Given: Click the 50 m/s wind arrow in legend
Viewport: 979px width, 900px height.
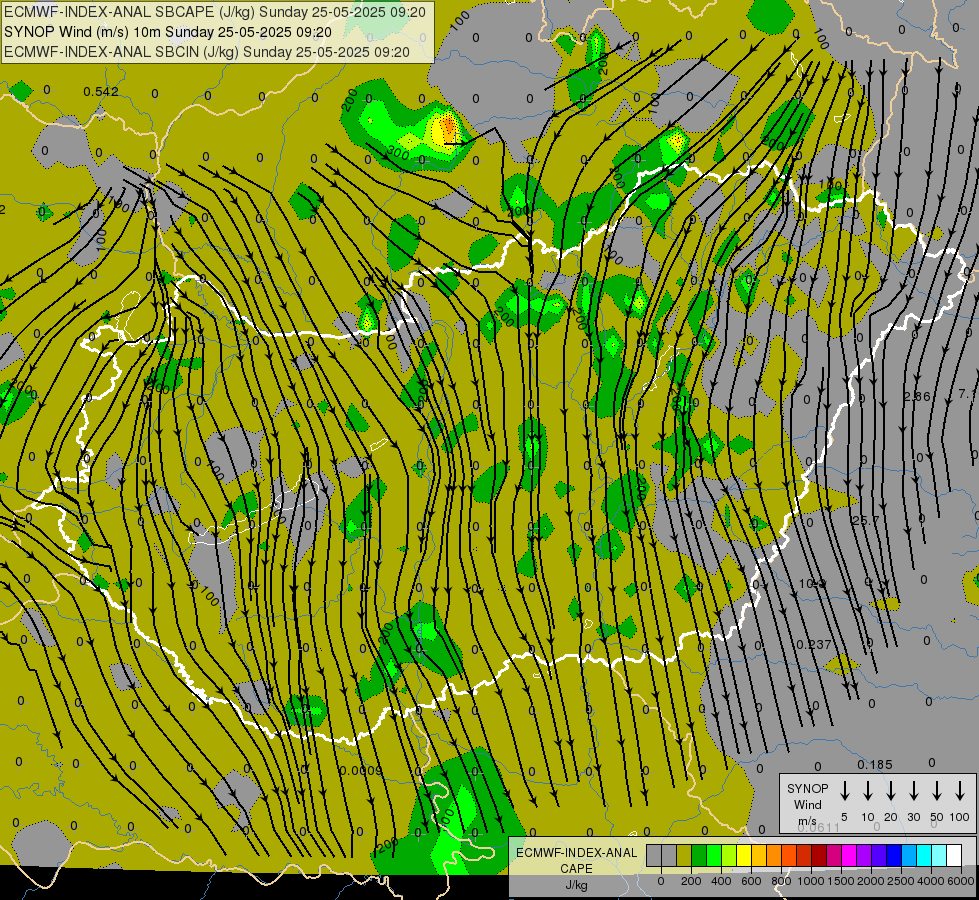Looking at the screenshot, I should [937, 791].
